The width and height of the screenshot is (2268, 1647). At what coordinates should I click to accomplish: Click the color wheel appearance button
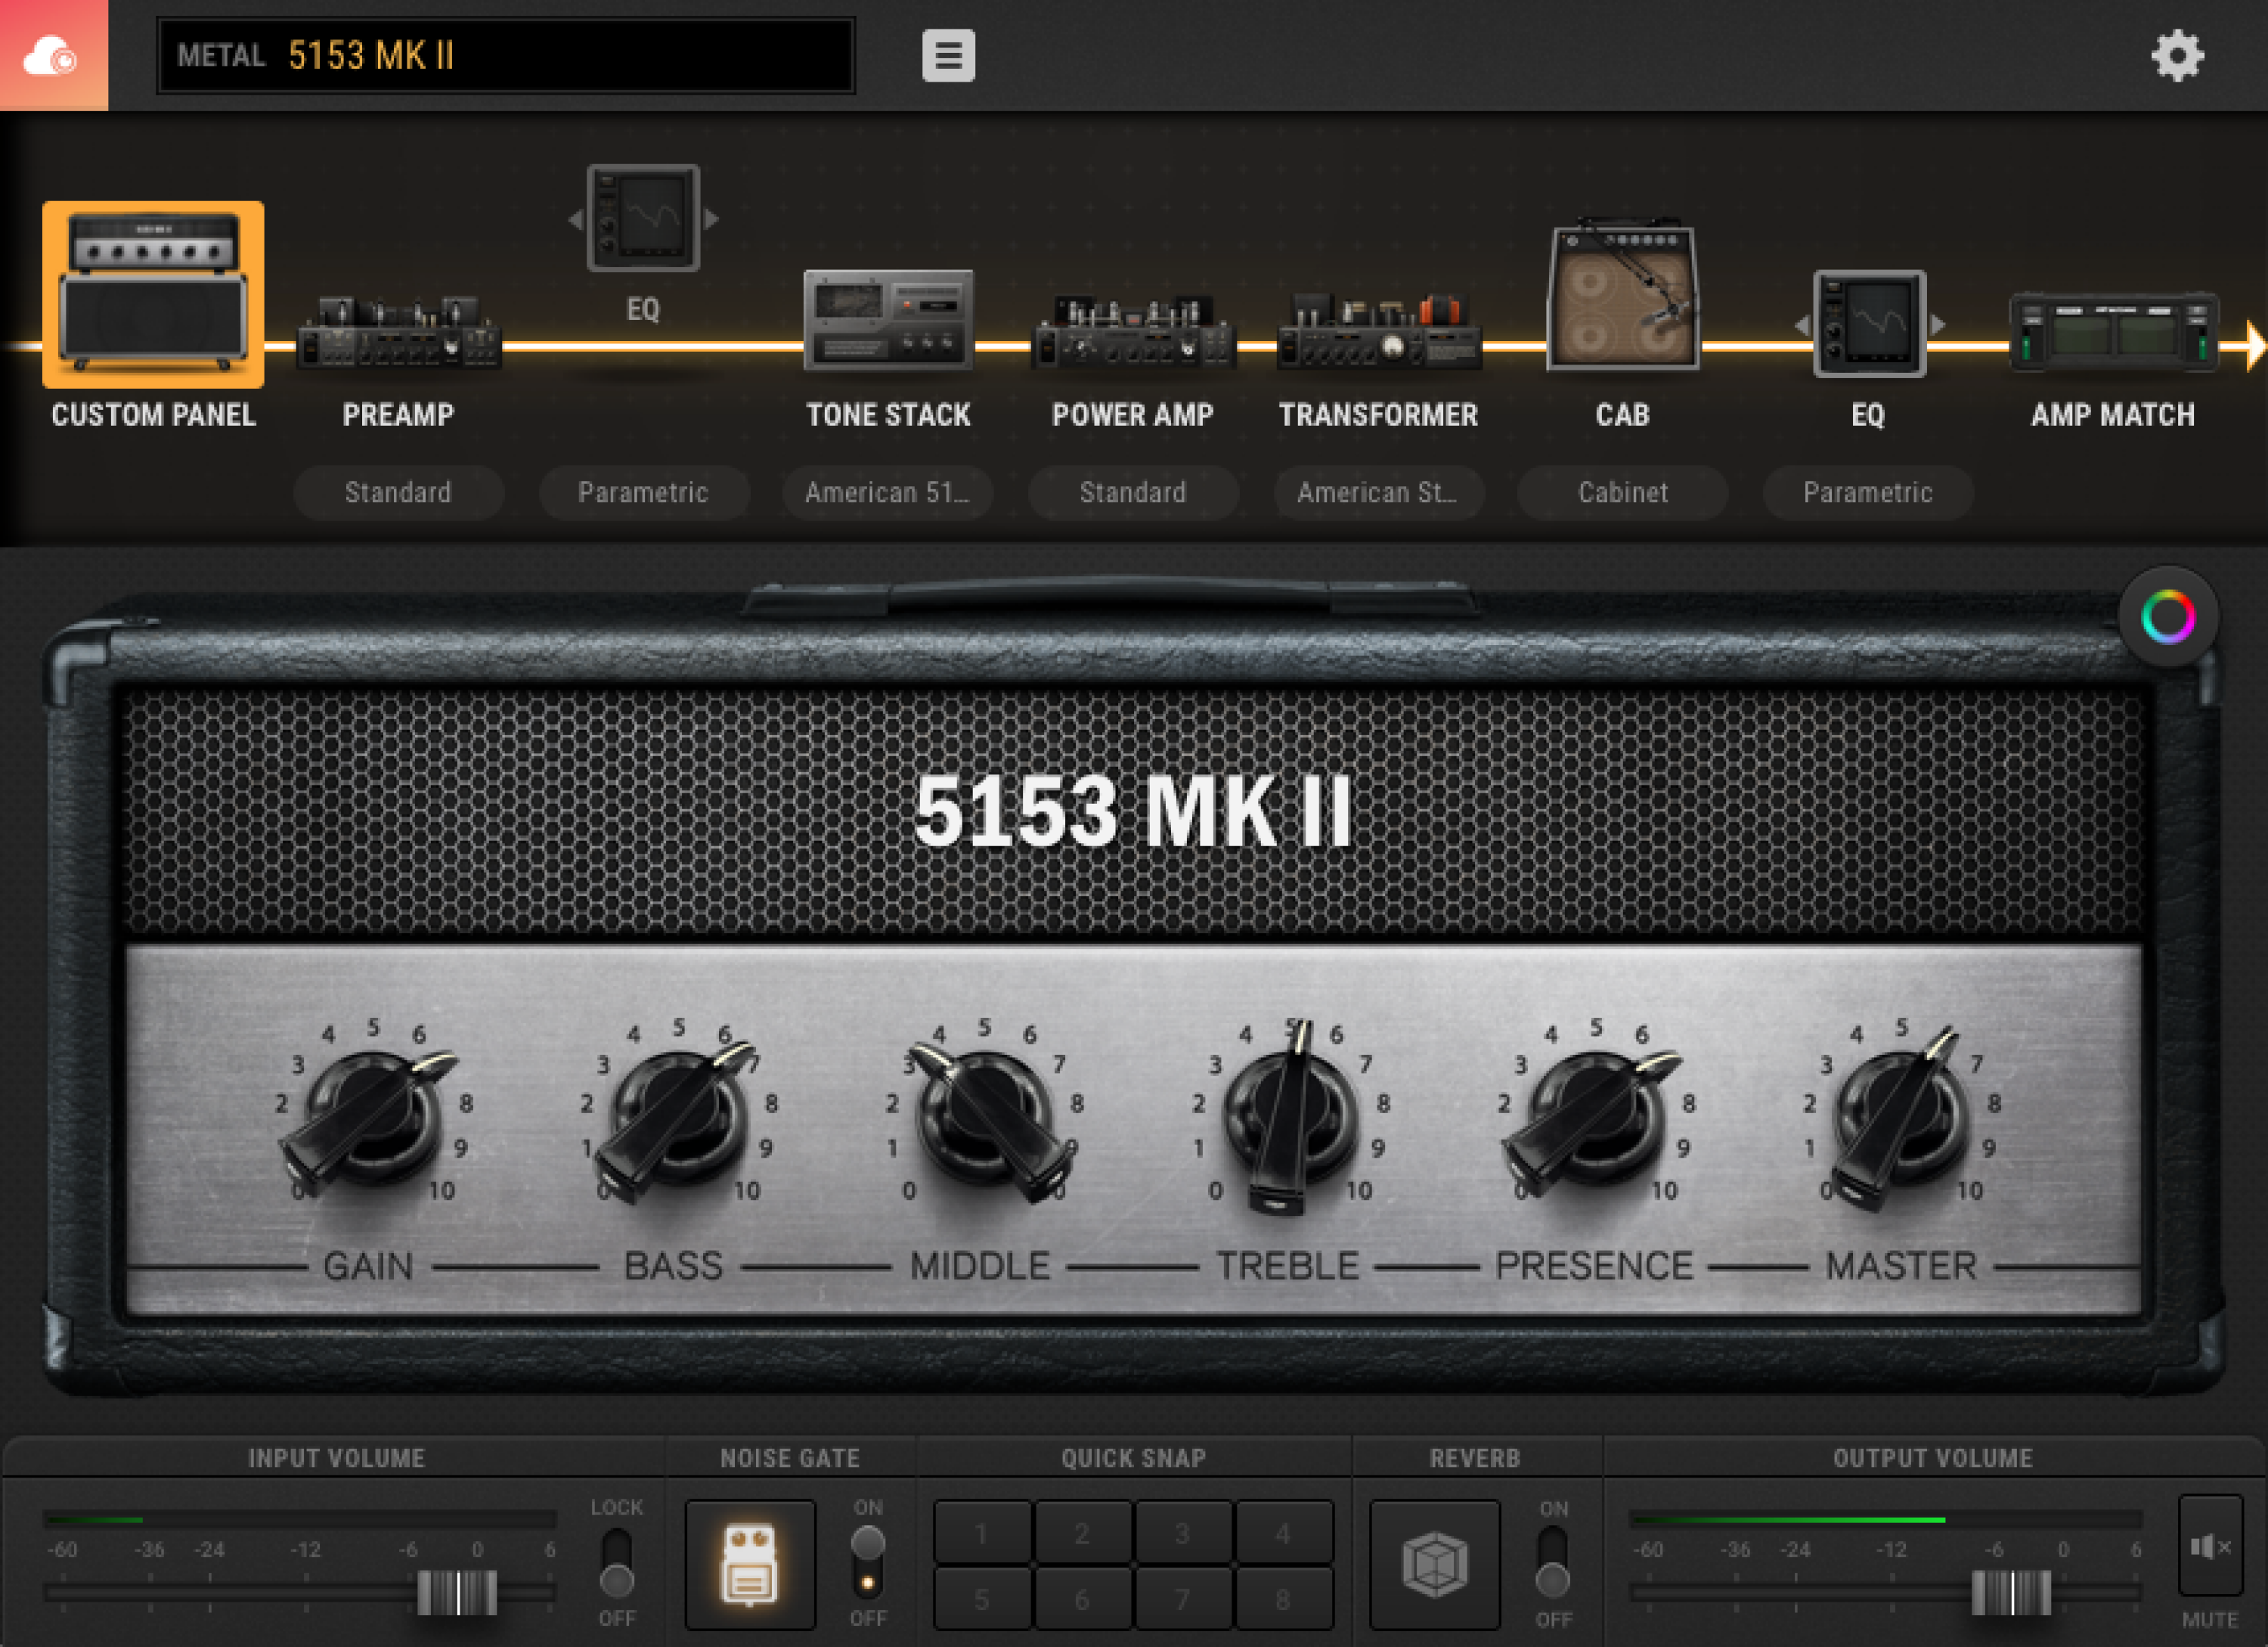click(2168, 617)
